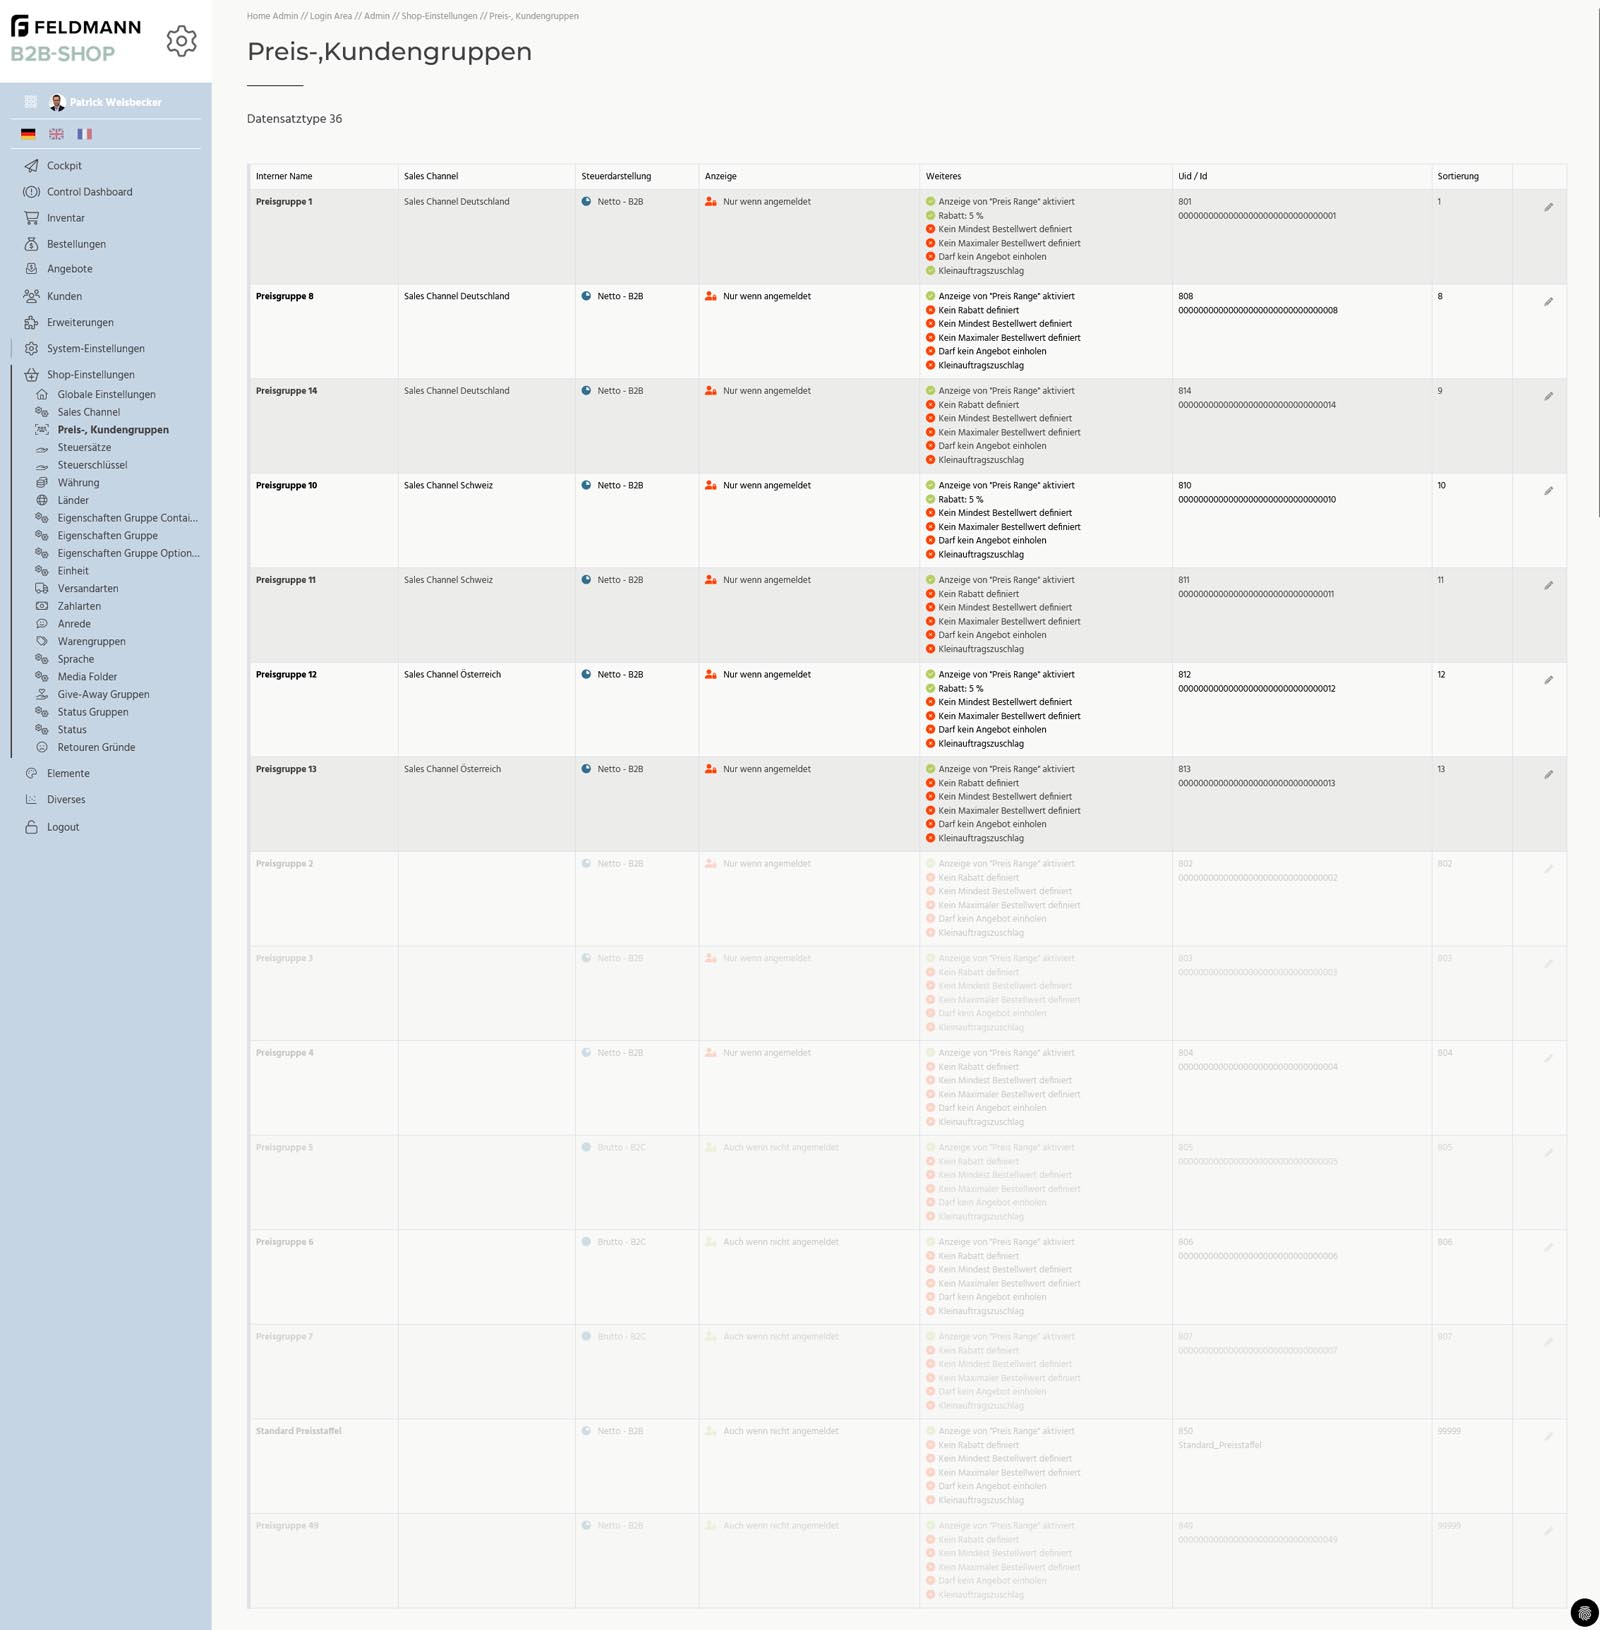Switch language to English flag
Viewport: 1600px width, 1630px height.
(56, 134)
